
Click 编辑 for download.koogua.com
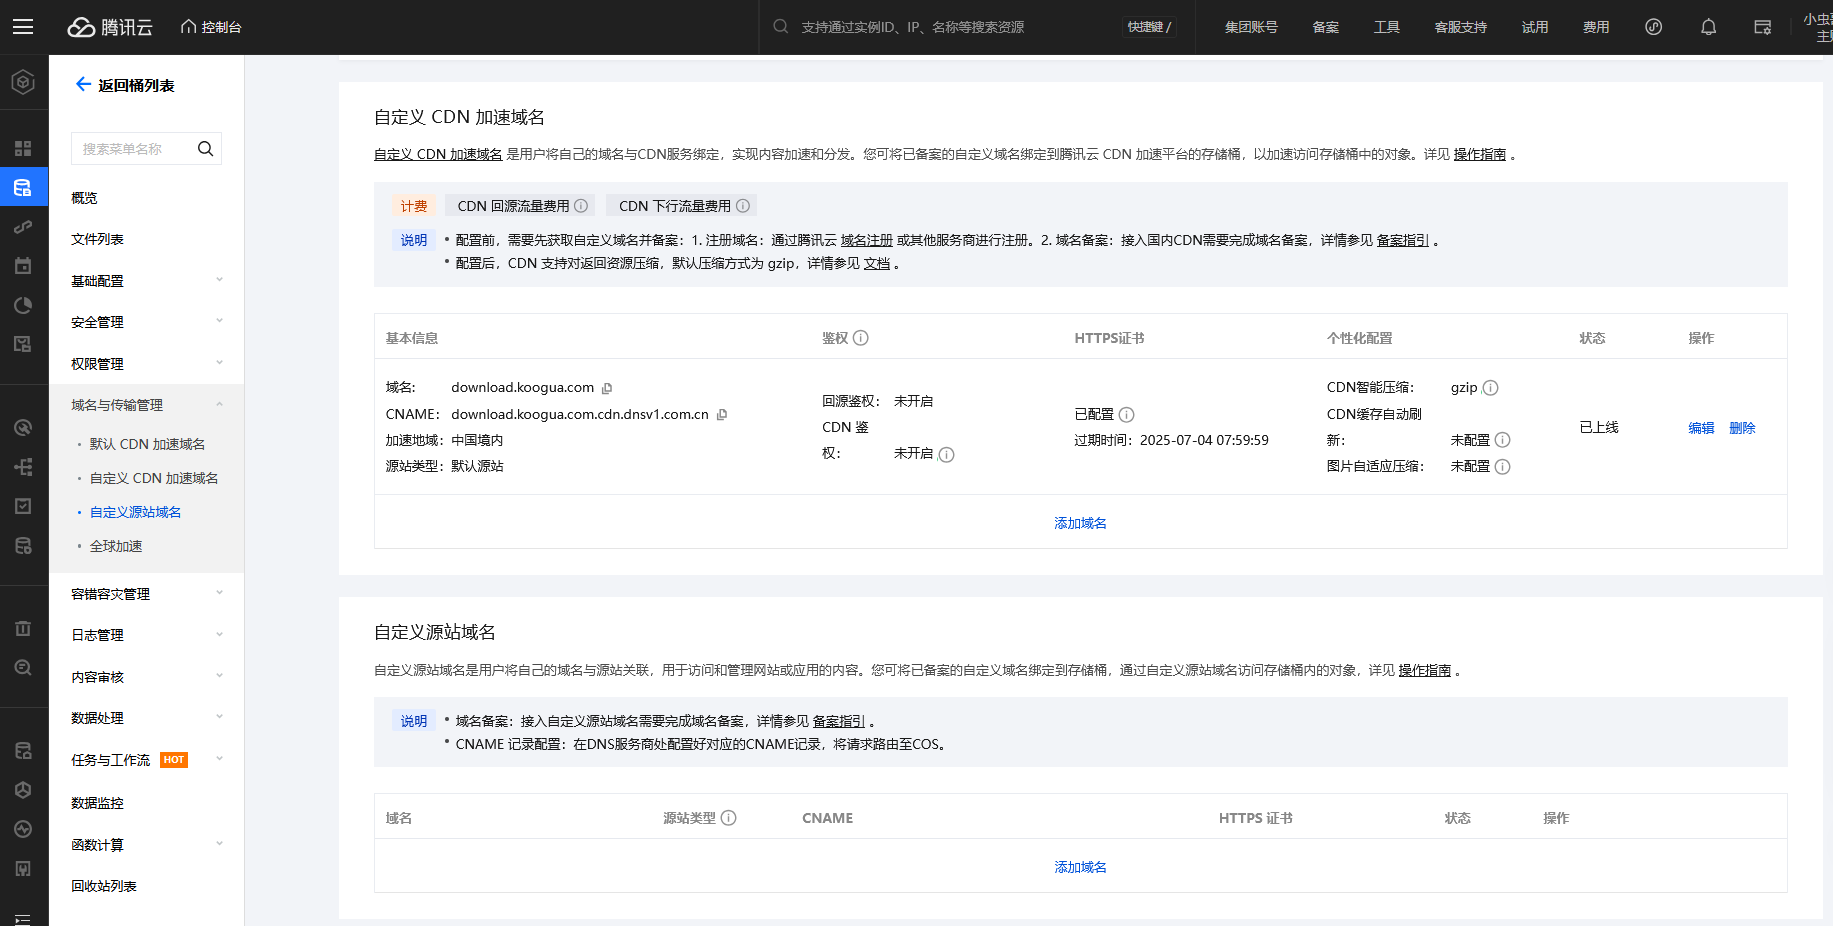(1701, 428)
